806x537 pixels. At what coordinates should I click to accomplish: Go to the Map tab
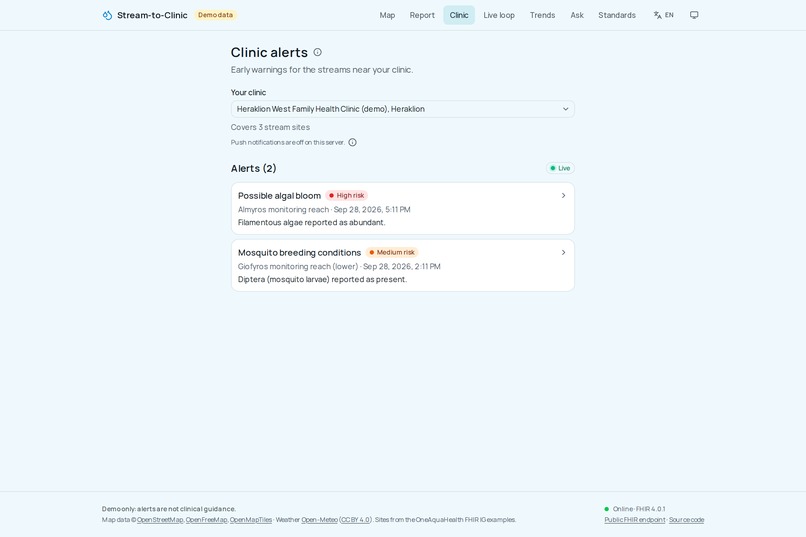(x=387, y=15)
